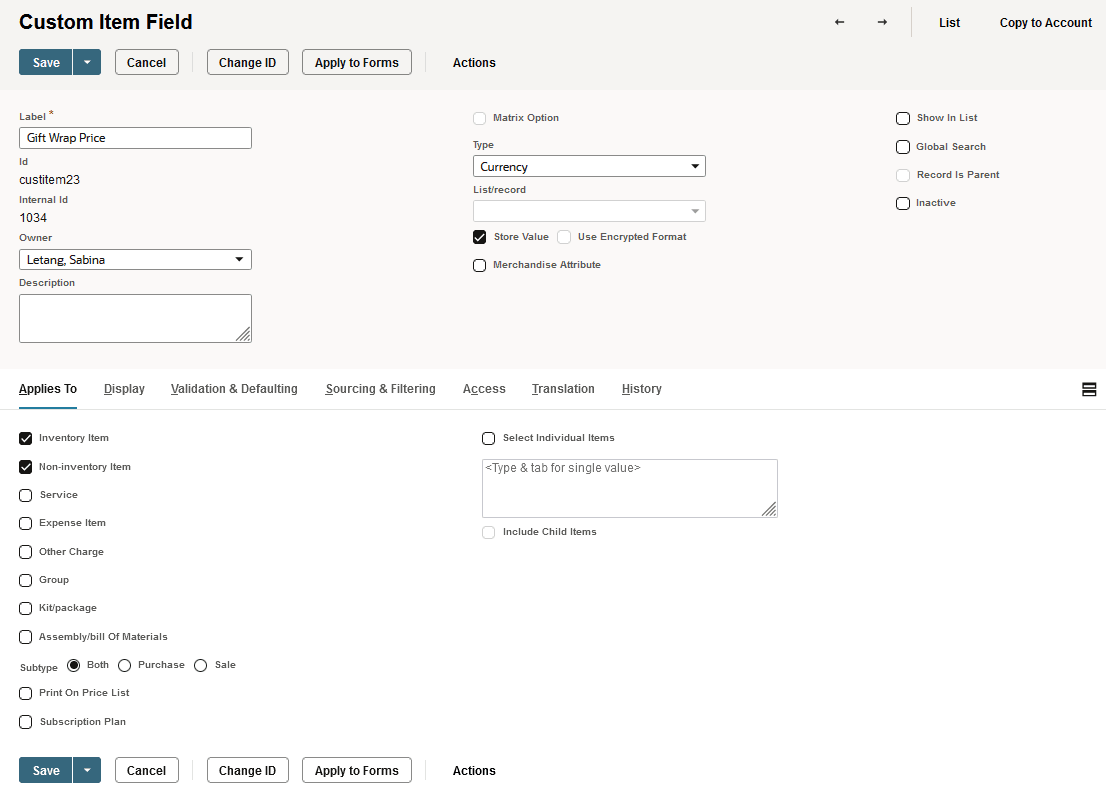The height and width of the screenshot is (787, 1106).
Task: Switch to the Display tab
Action: pos(124,389)
